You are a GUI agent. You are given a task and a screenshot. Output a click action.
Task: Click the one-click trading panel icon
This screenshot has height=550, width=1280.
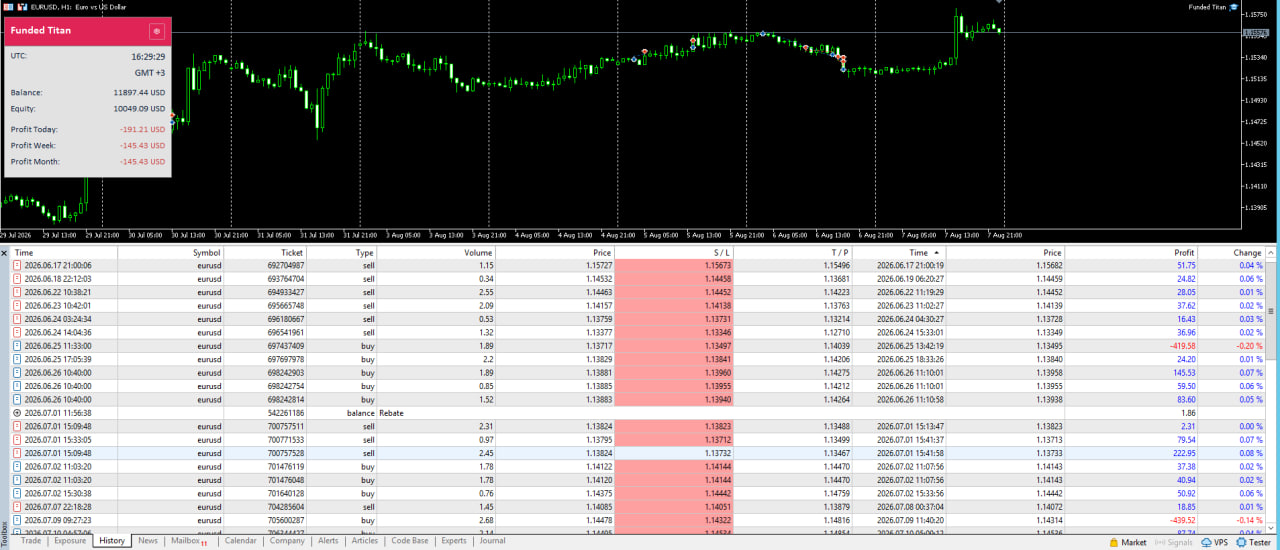click(x=8, y=6)
